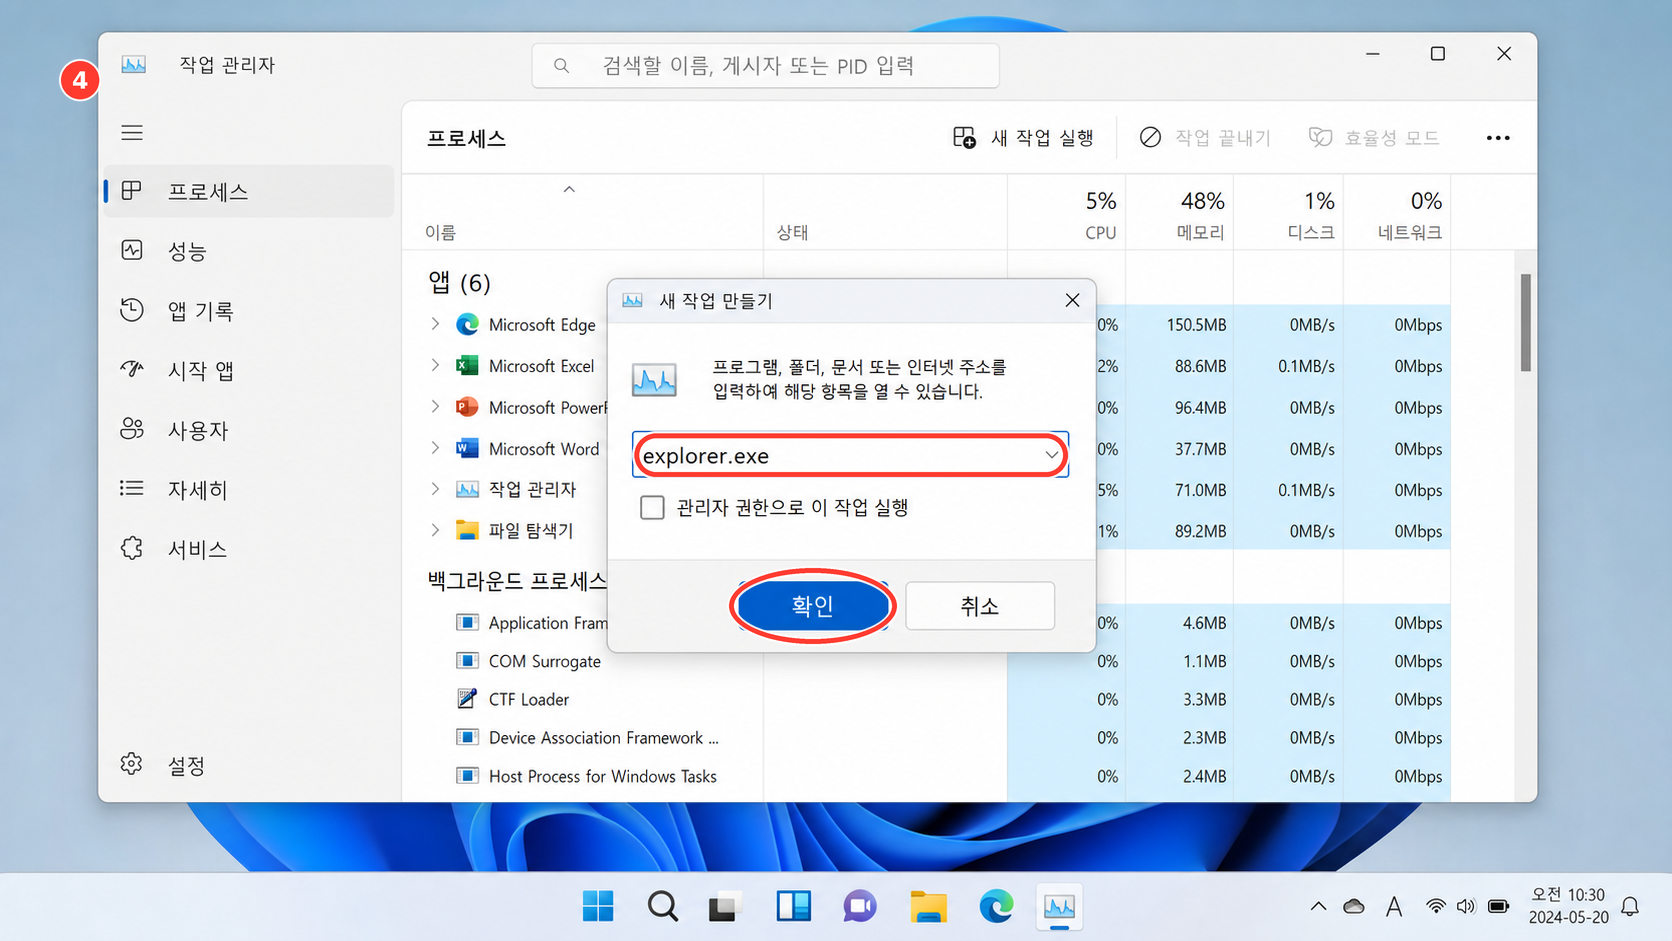Open the Windows Start button

(598, 907)
